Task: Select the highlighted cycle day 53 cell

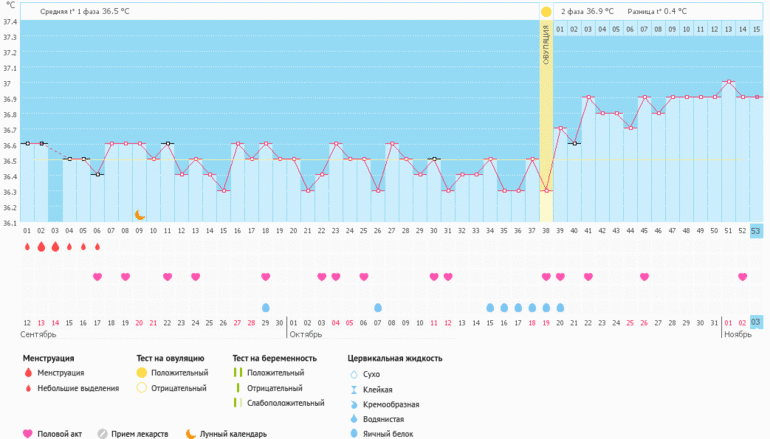Action: tap(756, 231)
